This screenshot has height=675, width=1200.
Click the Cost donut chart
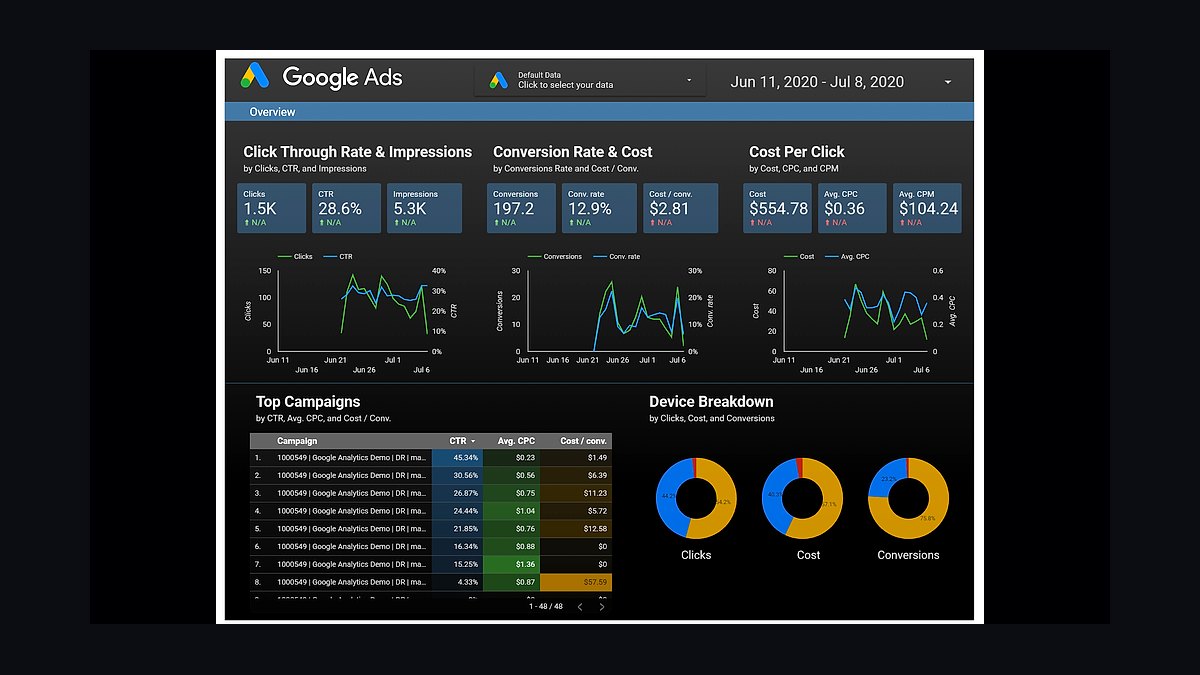point(802,497)
